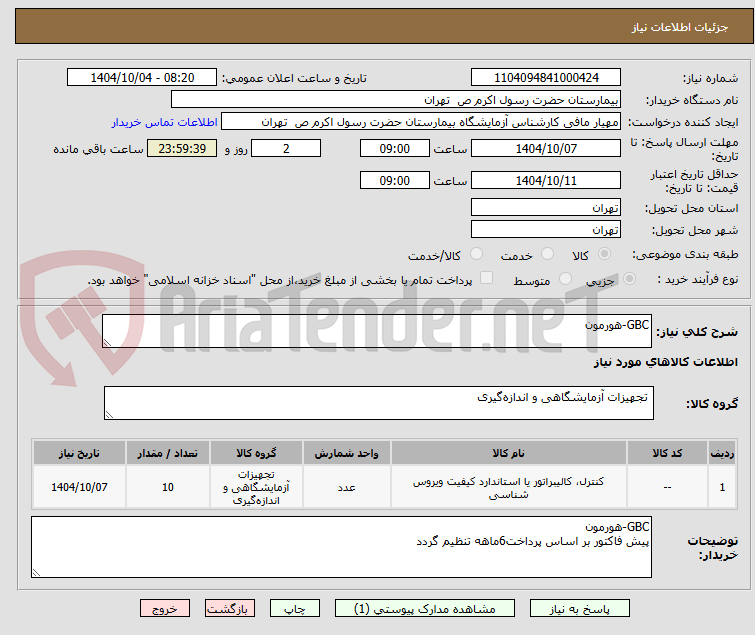Screen dimensions: 755x635
Task: Click the استان محل تحویل field
Action: point(546,207)
